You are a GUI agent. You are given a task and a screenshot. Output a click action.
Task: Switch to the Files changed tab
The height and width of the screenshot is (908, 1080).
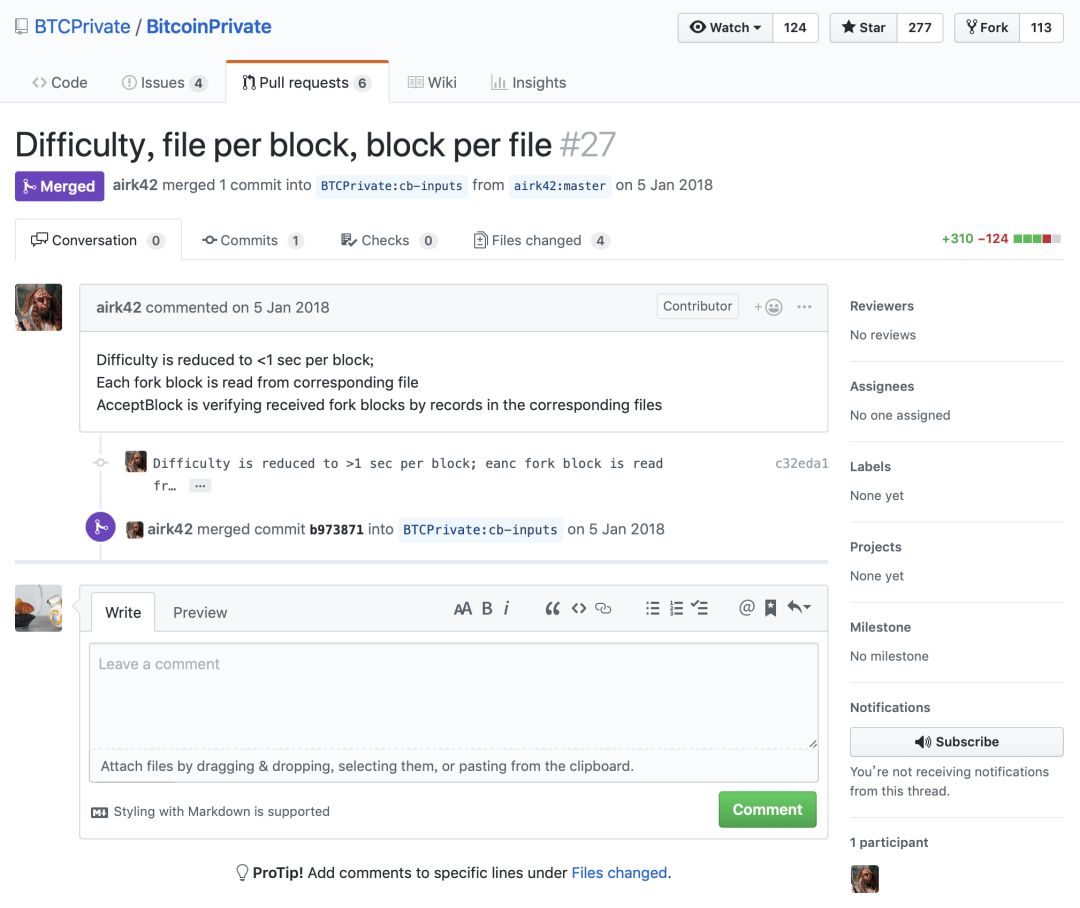pos(541,240)
